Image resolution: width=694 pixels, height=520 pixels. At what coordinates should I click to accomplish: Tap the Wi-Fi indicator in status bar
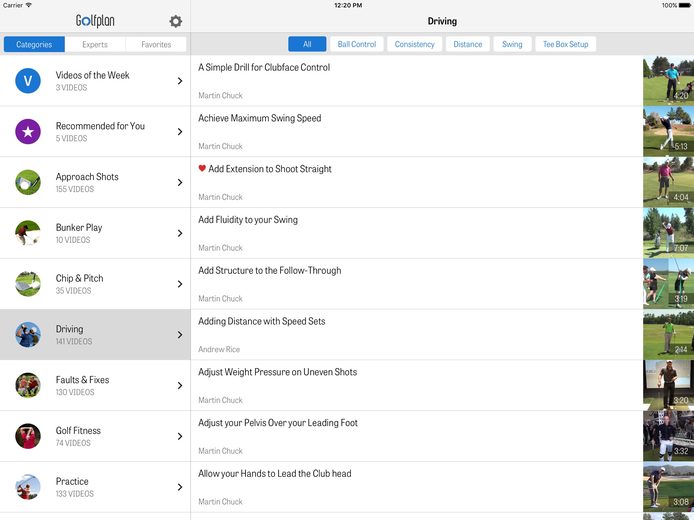click(29, 5)
